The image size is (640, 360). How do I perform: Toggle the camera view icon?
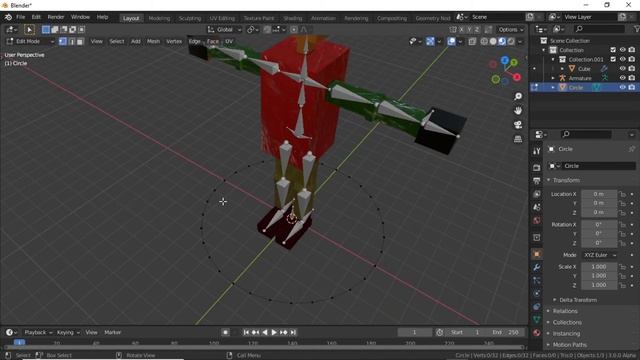[518, 125]
